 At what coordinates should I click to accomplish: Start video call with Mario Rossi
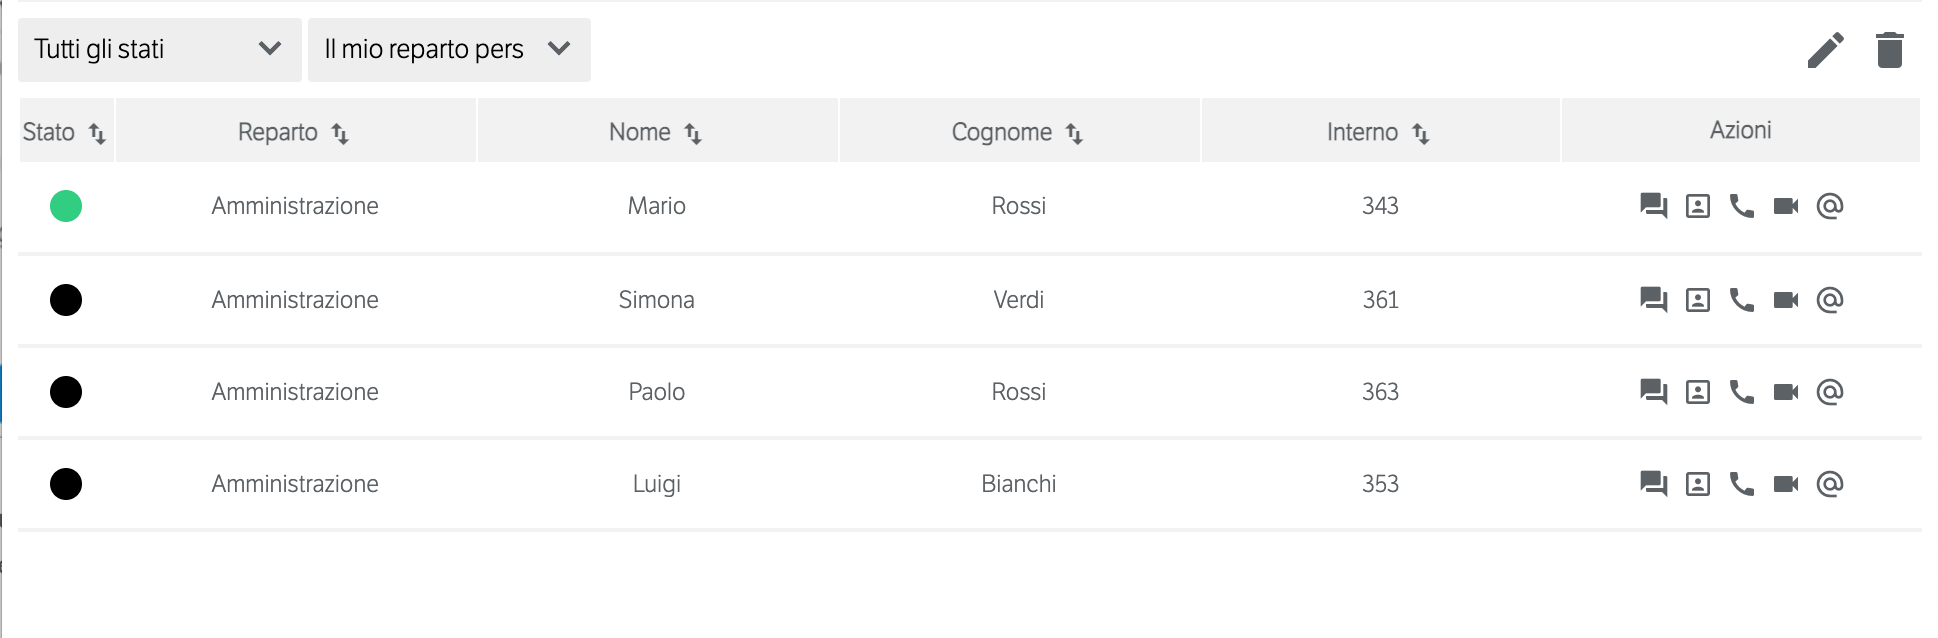point(1785,206)
